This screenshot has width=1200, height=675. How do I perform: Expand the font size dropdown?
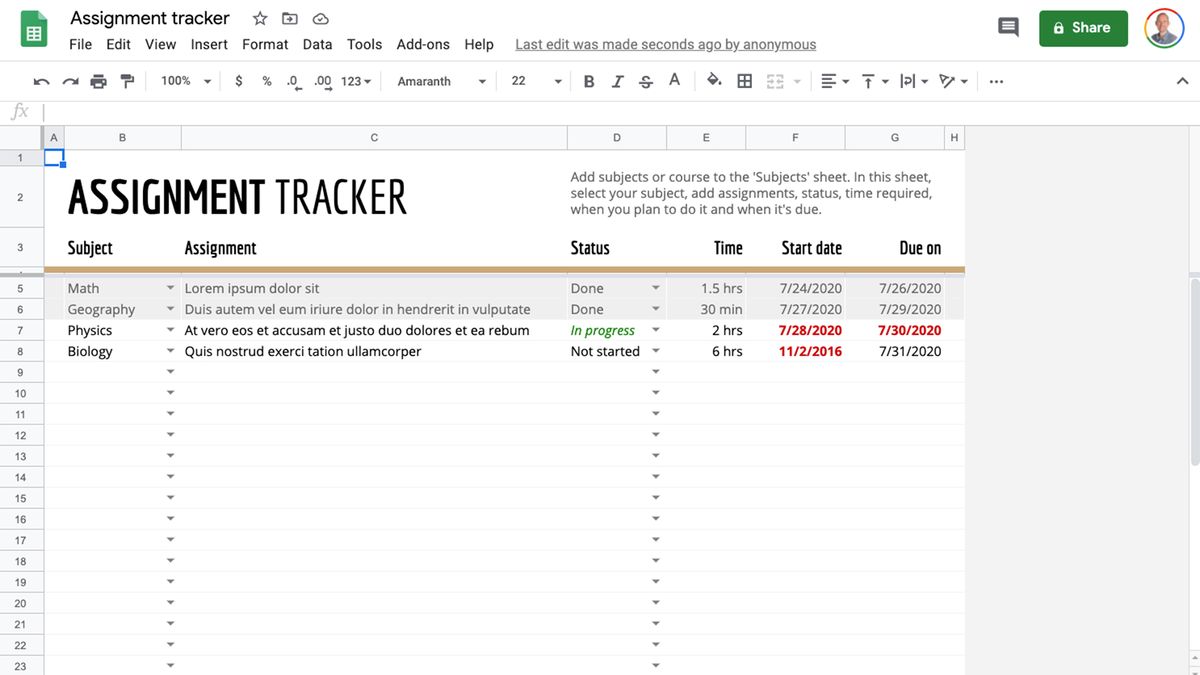tap(556, 80)
